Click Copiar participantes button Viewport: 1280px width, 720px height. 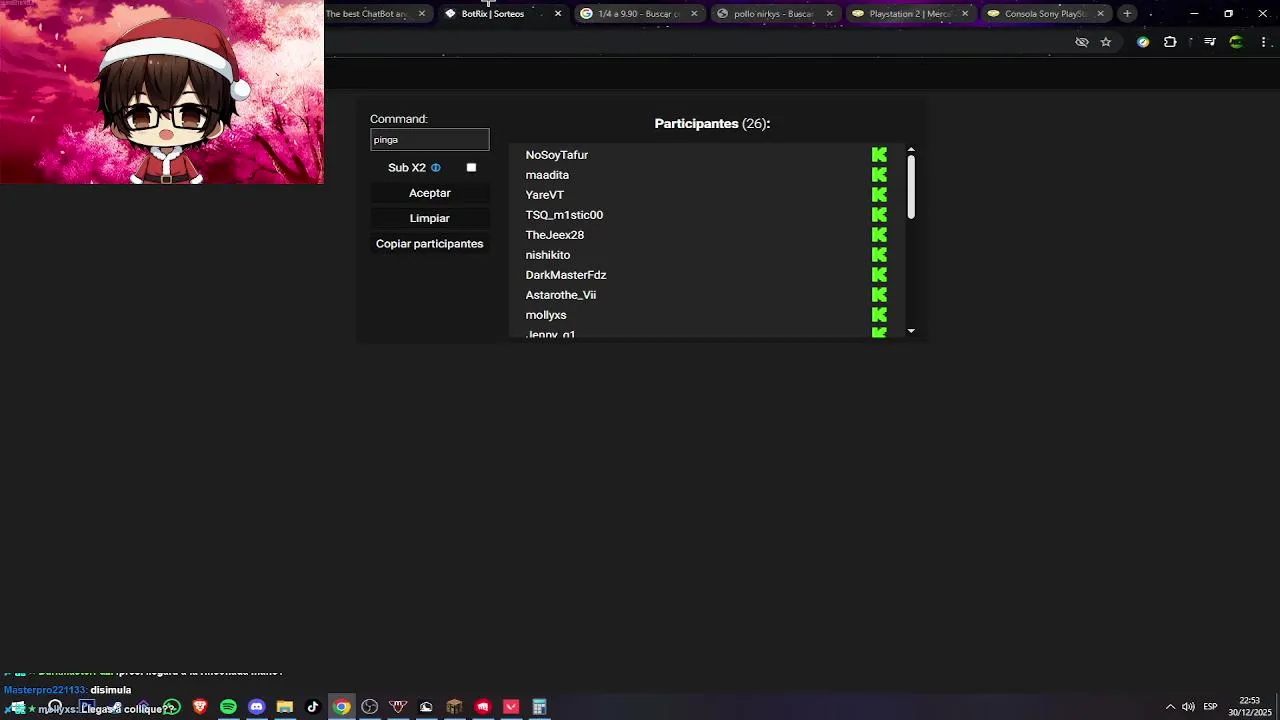pos(430,244)
